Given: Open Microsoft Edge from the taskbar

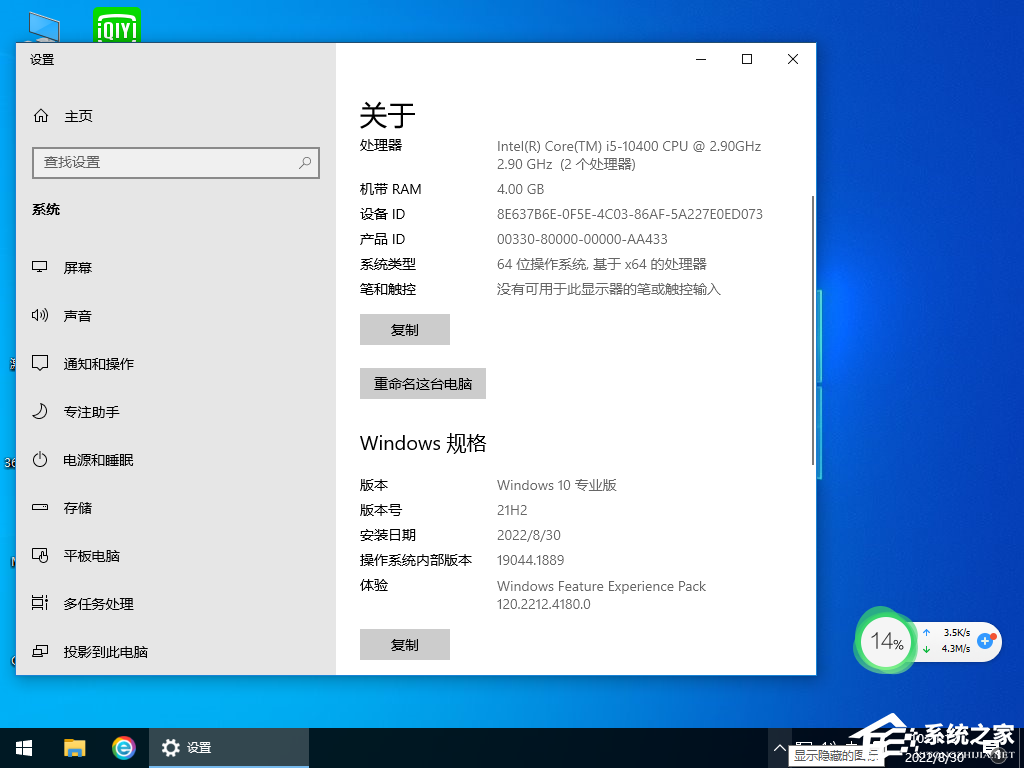Looking at the screenshot, I should click(124, 747).
